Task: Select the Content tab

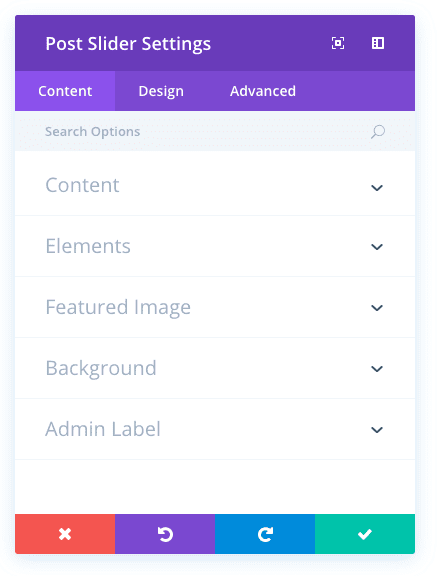Action: pos(65,91)
